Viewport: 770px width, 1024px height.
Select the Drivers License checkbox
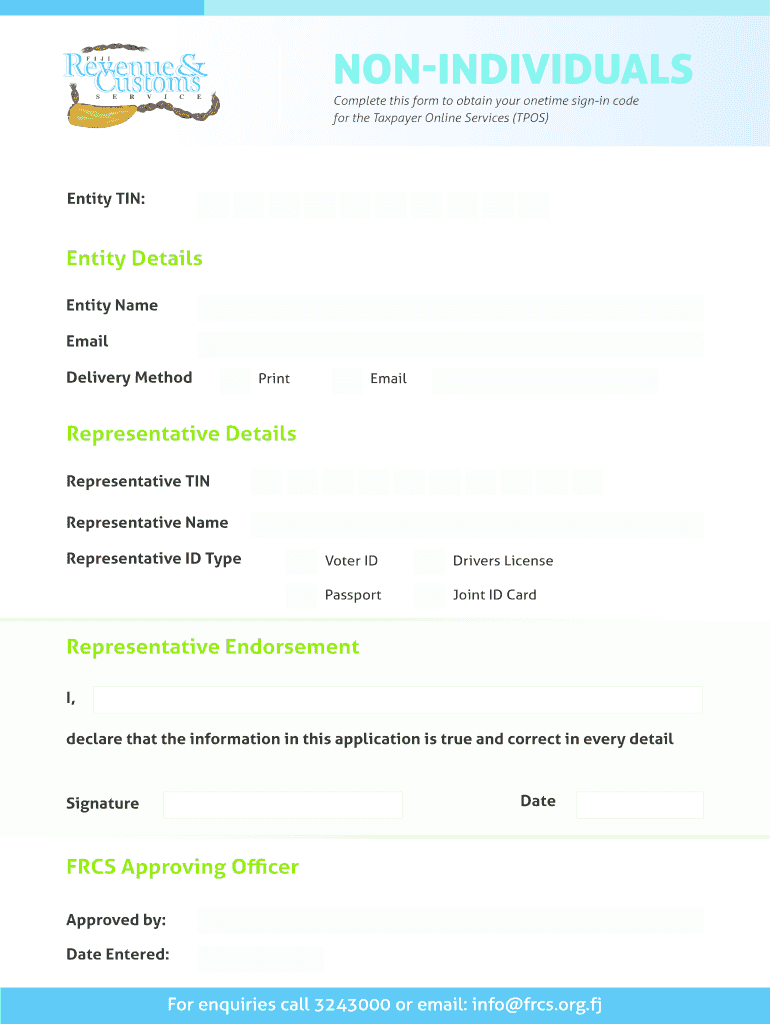tap(429, 560)
